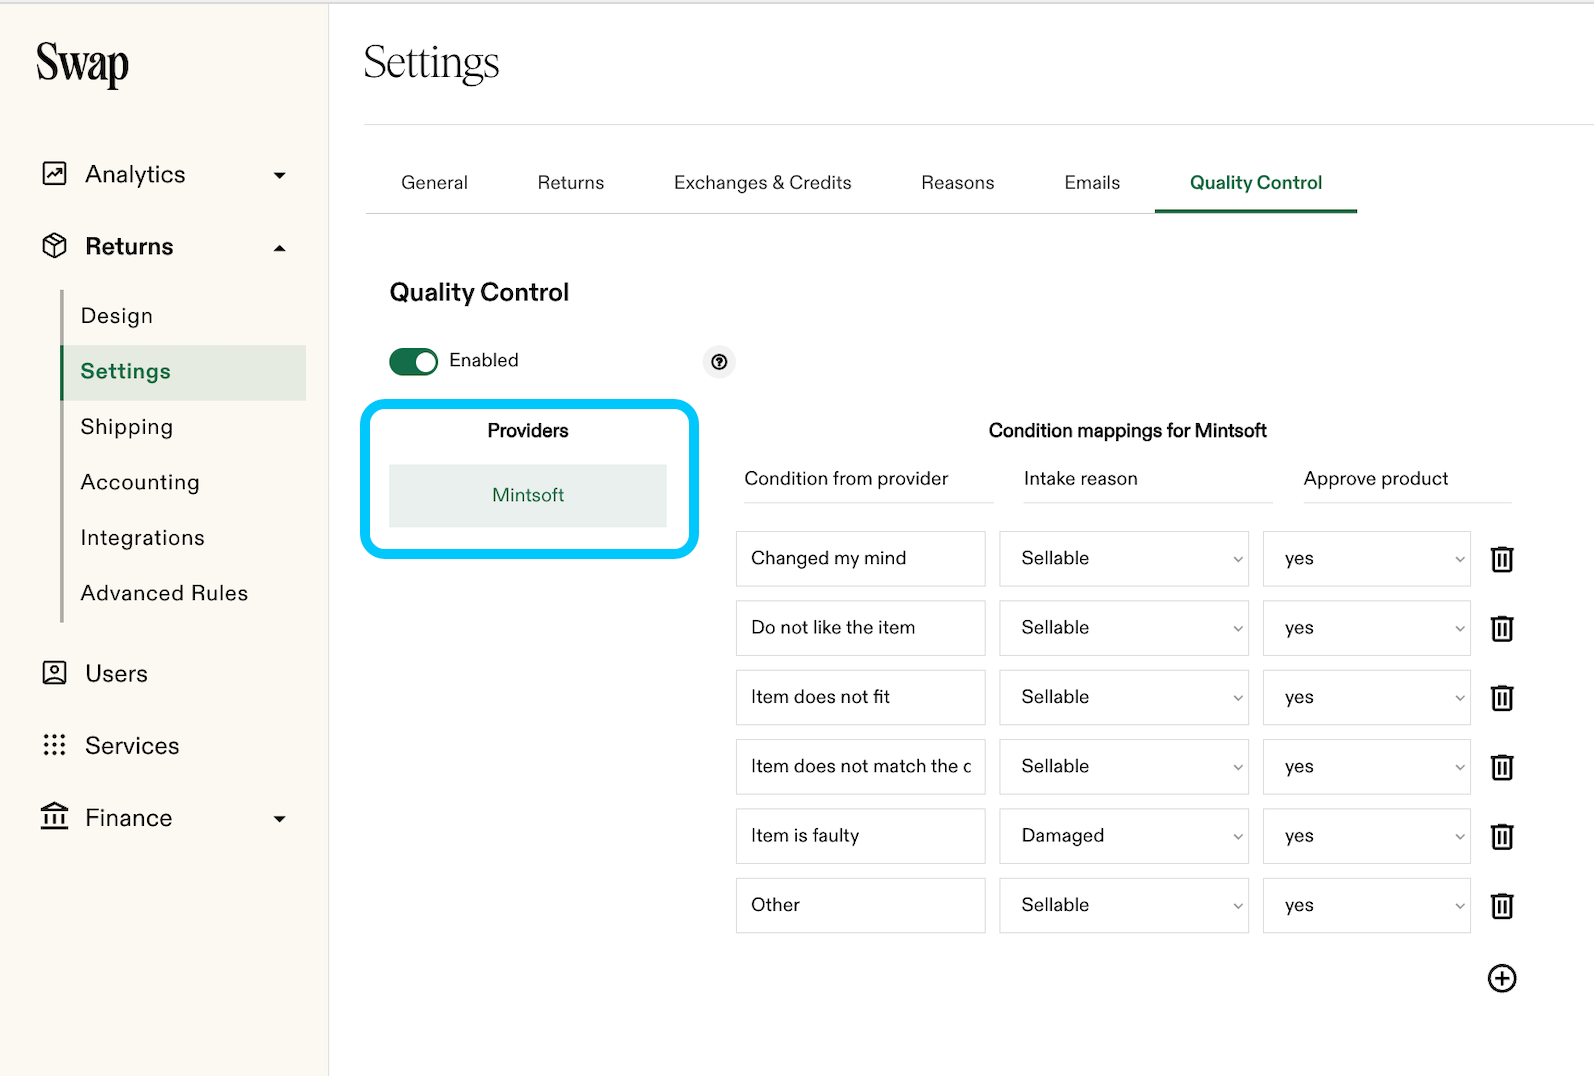Delete the Changed my mind mapping
Viewport: 1594px width, 1076px height.
click(1502, 559)
